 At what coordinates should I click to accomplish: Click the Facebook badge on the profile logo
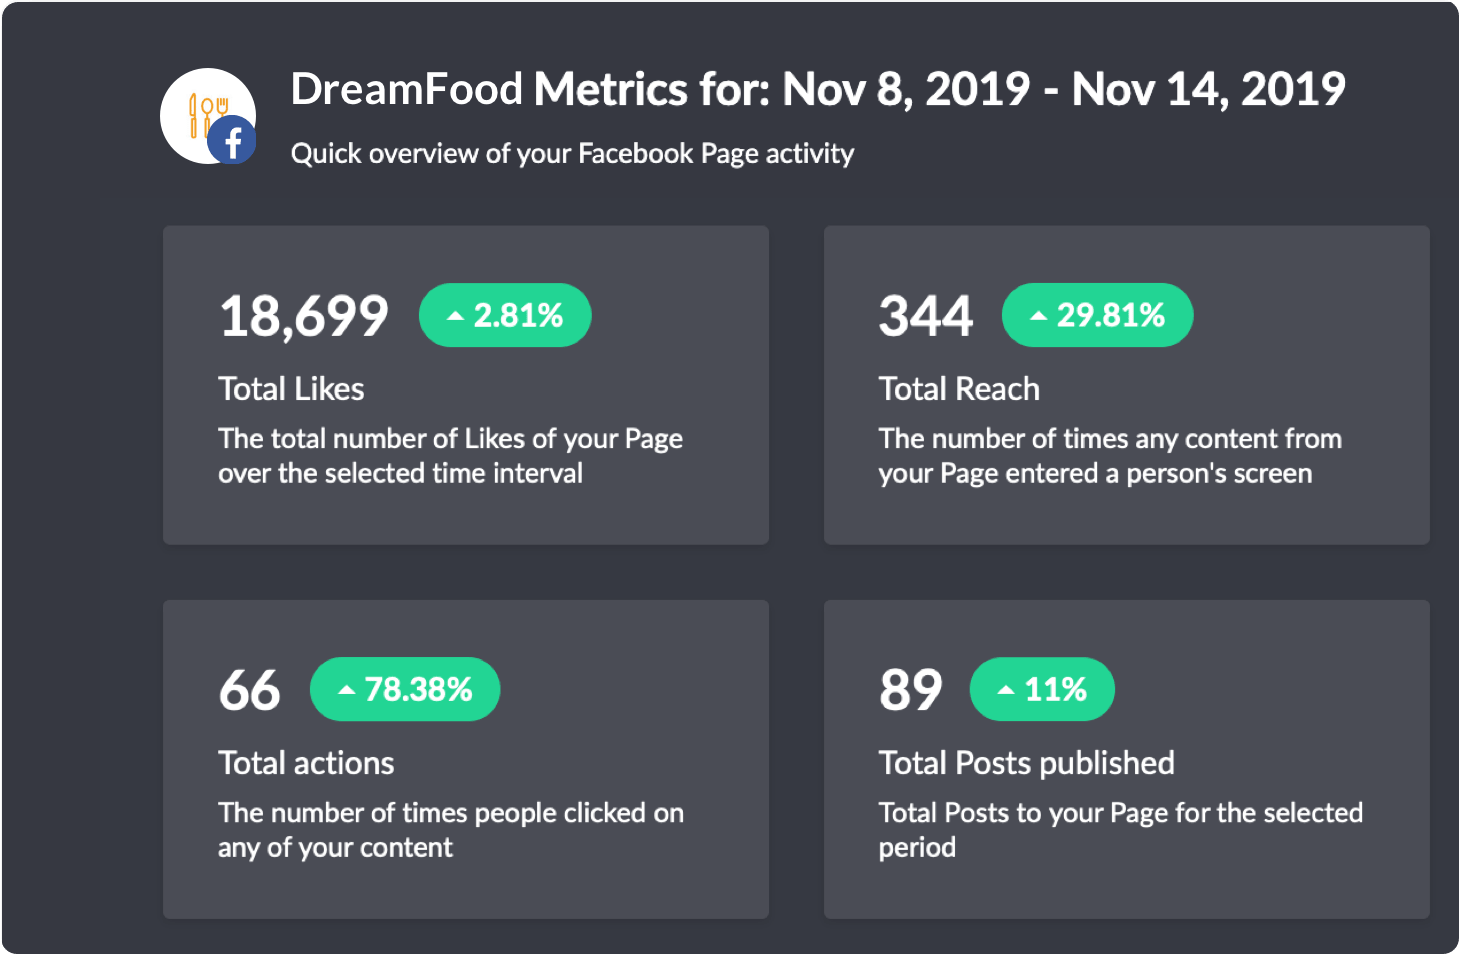point(232,141)
